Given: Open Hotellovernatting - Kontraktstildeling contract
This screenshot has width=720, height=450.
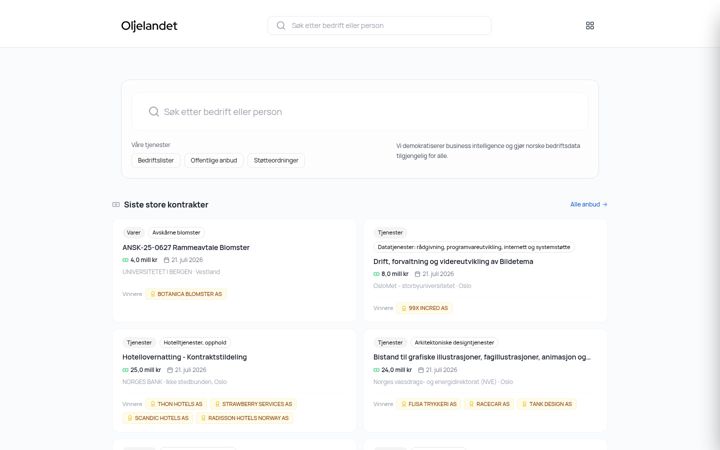Looking at the screenshot, I should point(185,357).
